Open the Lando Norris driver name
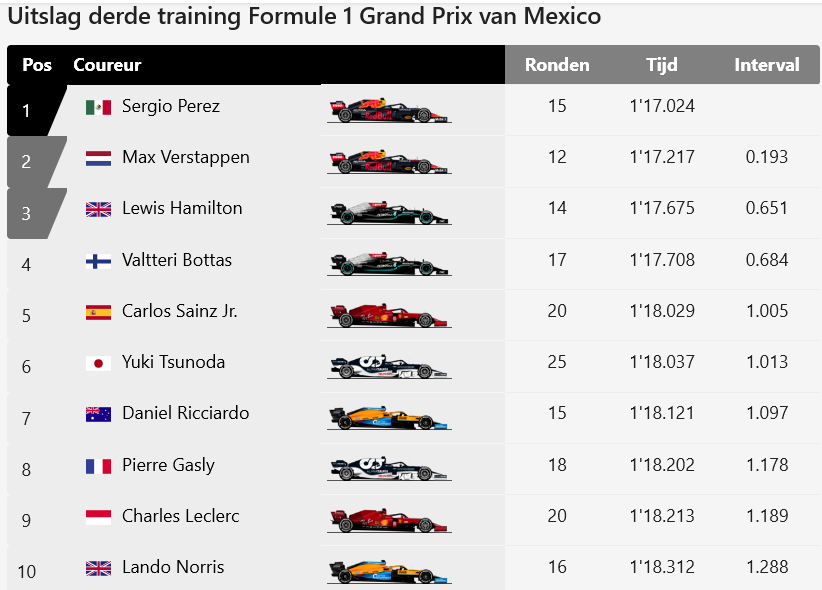Viewport: 822px width, 590px height. pos(173,567)
